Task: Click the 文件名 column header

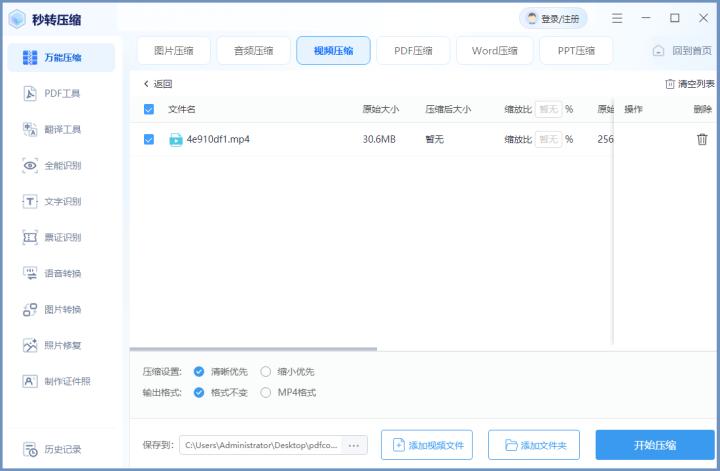Action: click(181, 109)
